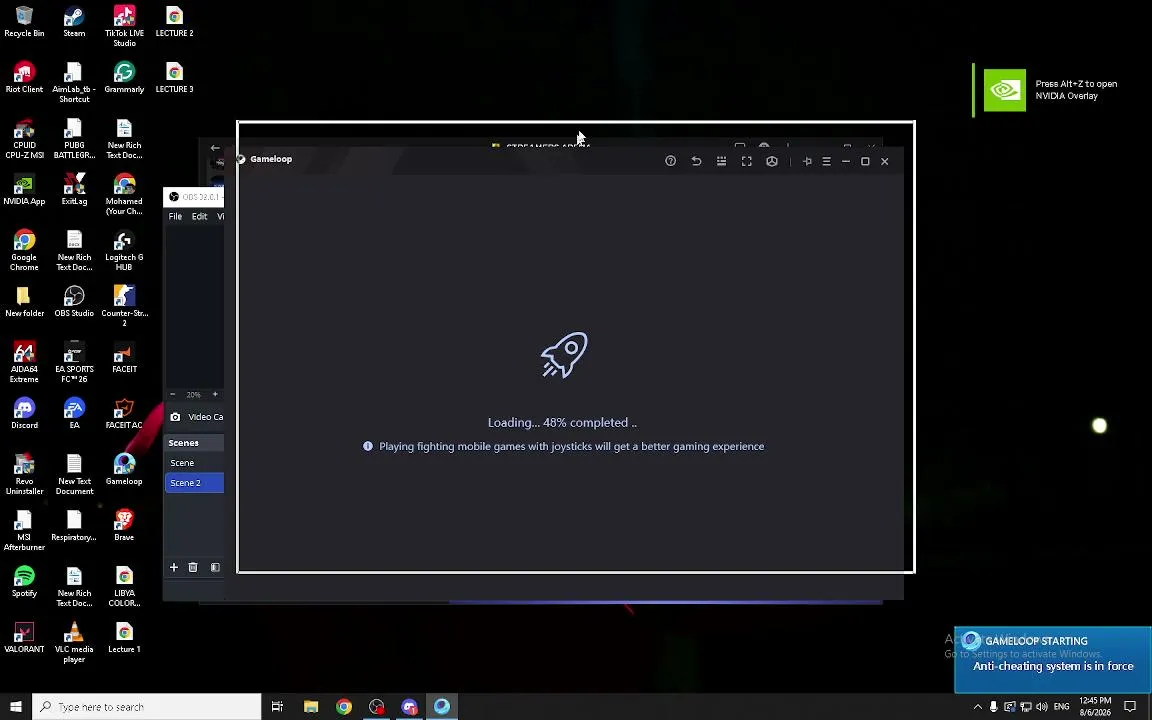Viewport: 1152px width, 720px height.
Task: Select 'Scene 2' in OBS scenes list
Action: [194, 483]
